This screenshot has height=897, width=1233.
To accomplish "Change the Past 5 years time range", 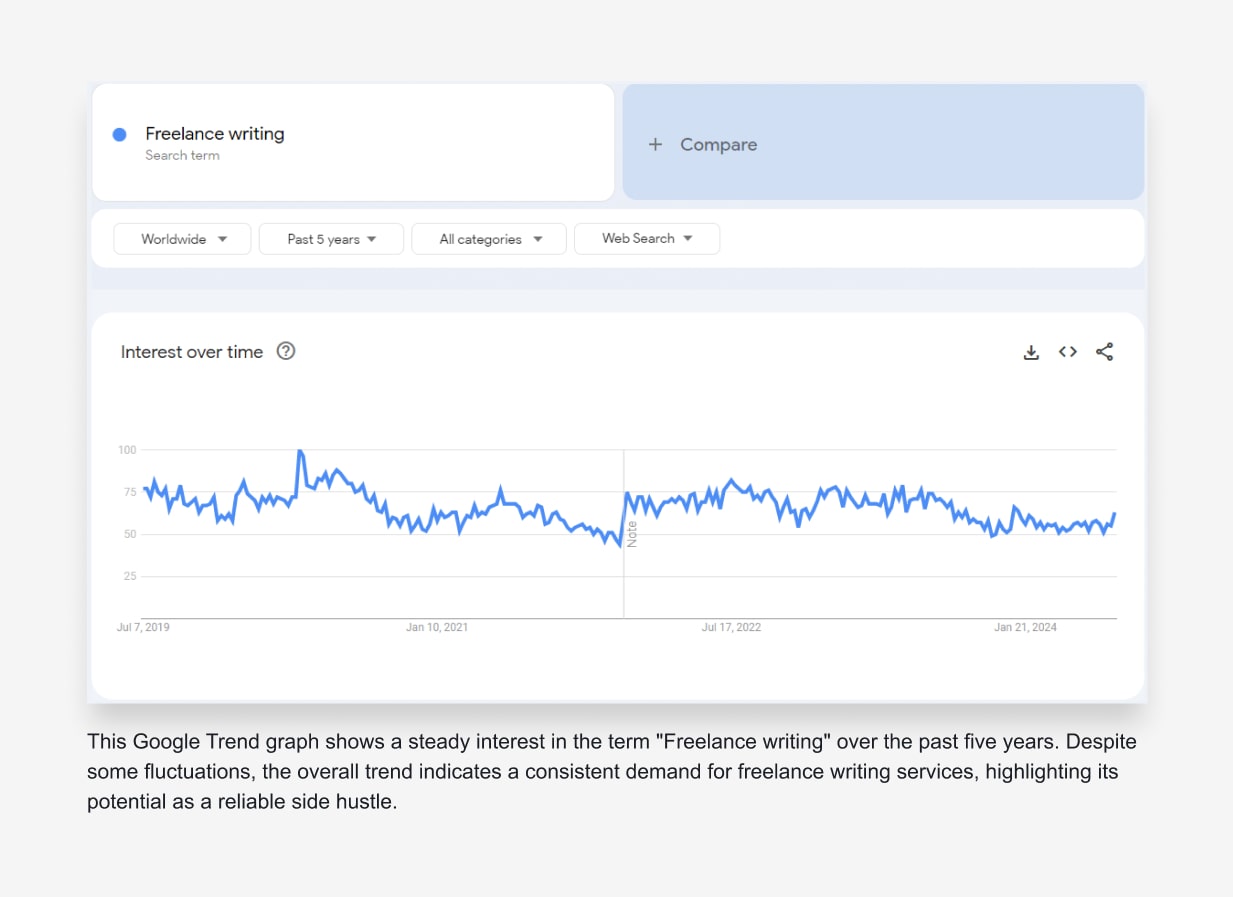I will click(x=331, y=239).
